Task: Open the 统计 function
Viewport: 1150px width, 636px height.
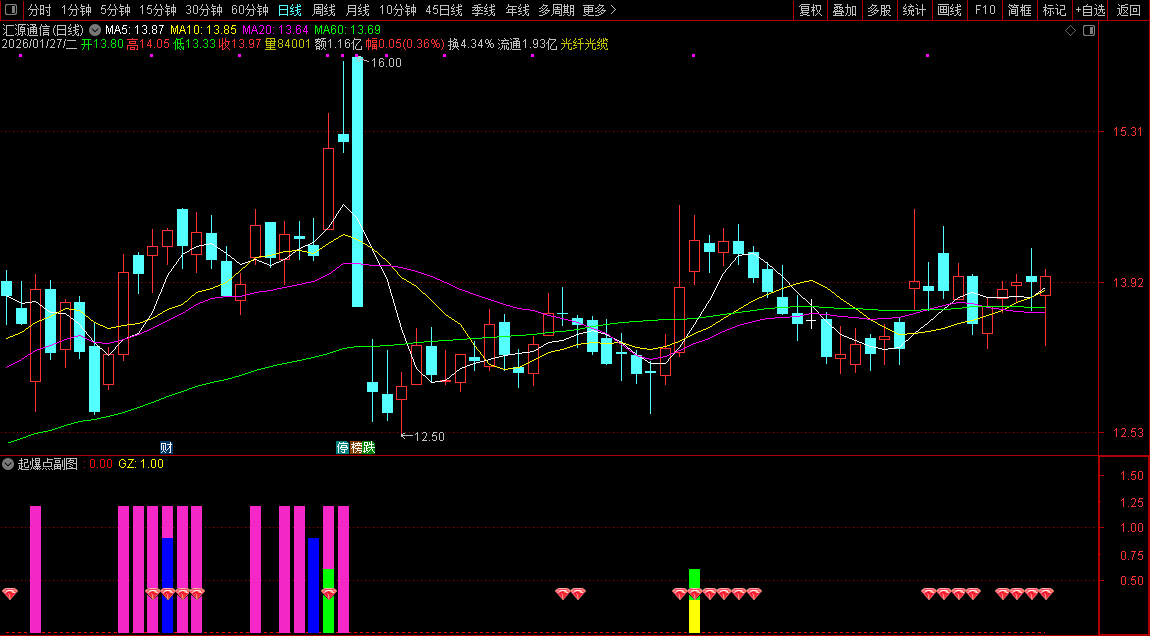Action: pyautogui.click(x=915, y=10)
